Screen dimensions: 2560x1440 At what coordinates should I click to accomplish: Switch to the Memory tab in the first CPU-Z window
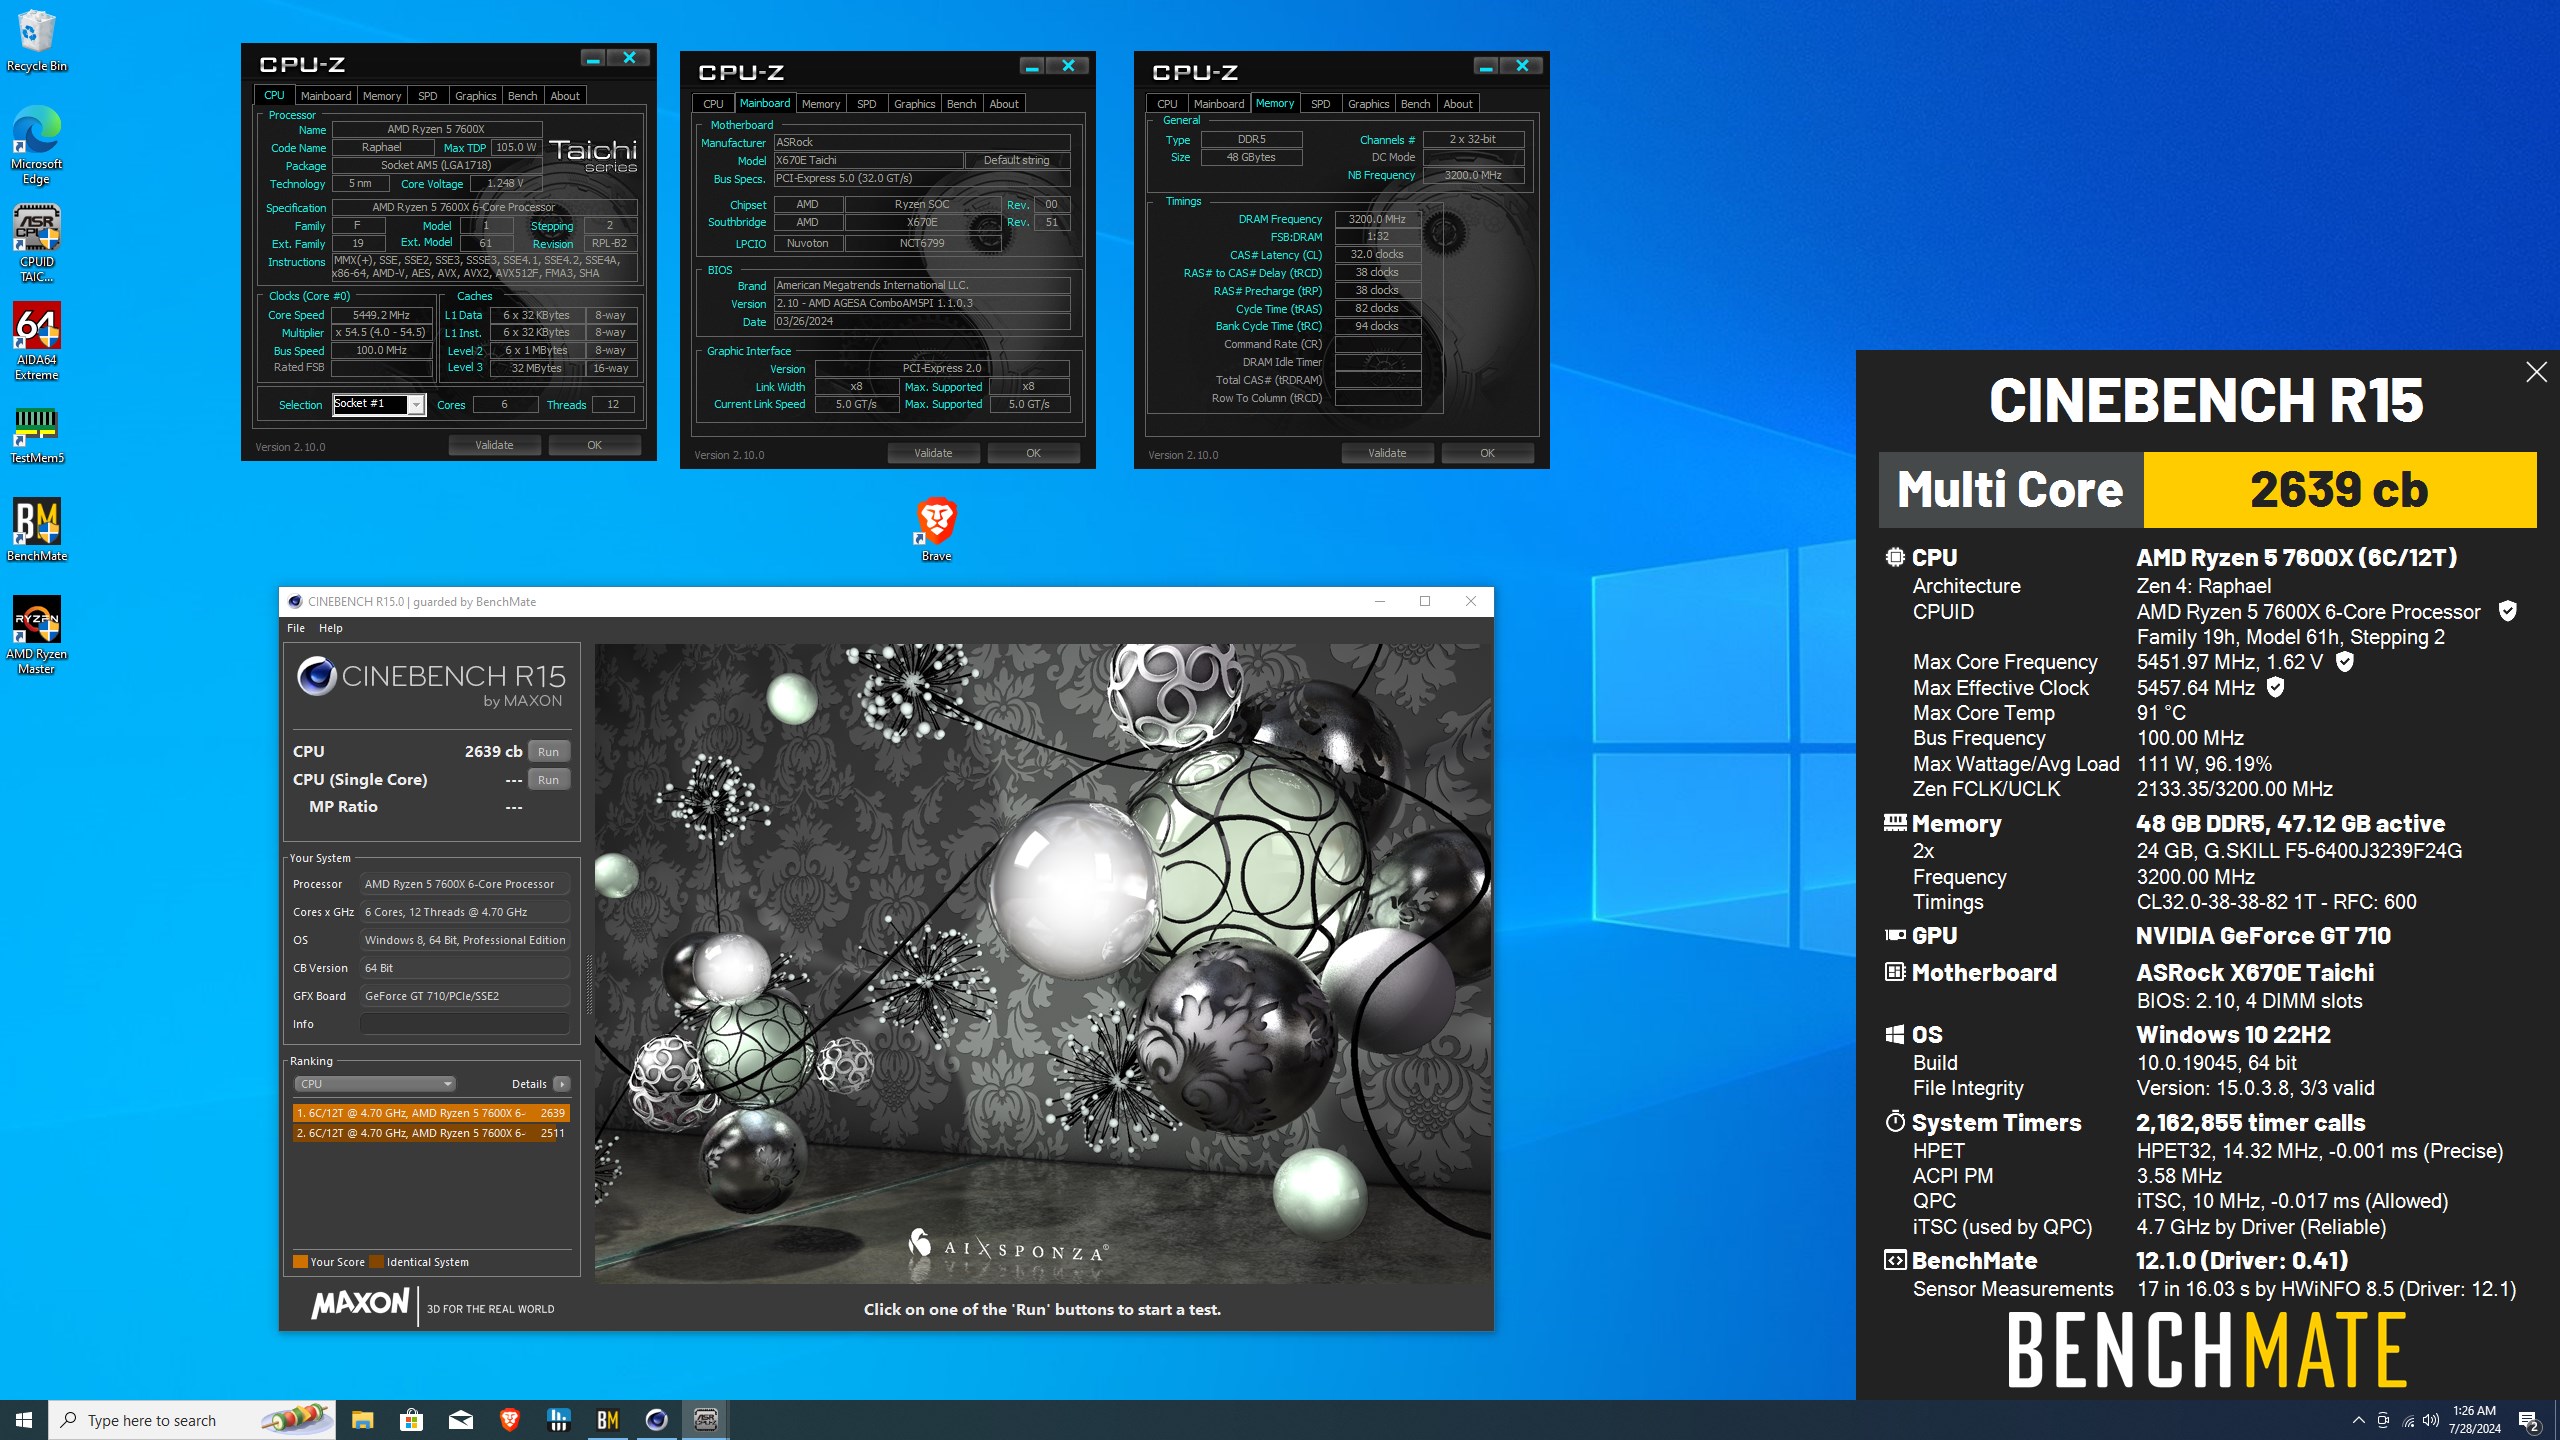[382, 96]
